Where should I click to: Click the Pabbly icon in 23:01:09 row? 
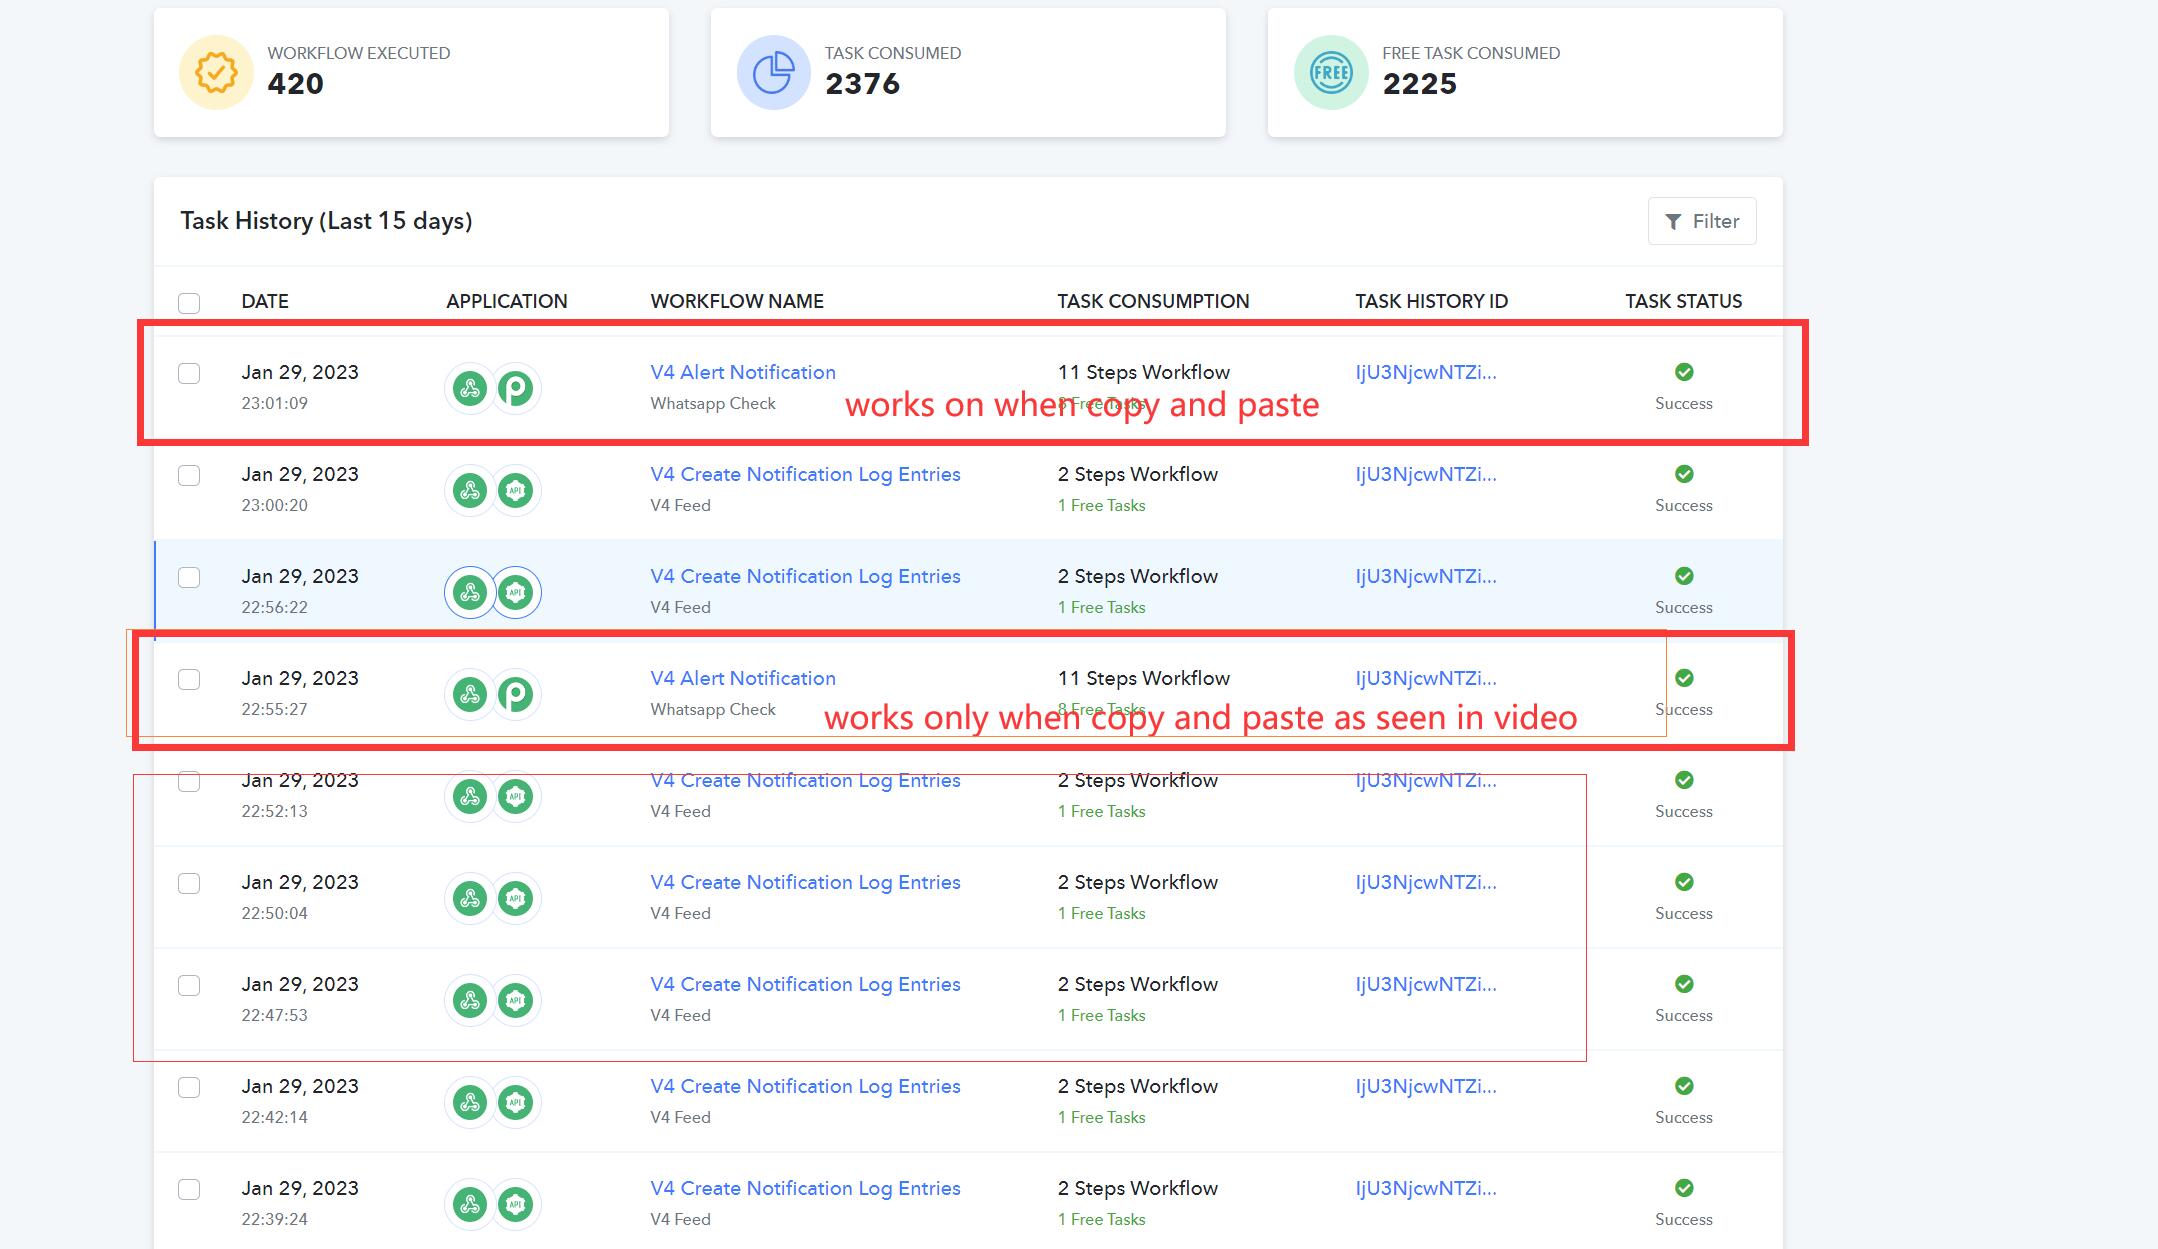coord(516,388)
